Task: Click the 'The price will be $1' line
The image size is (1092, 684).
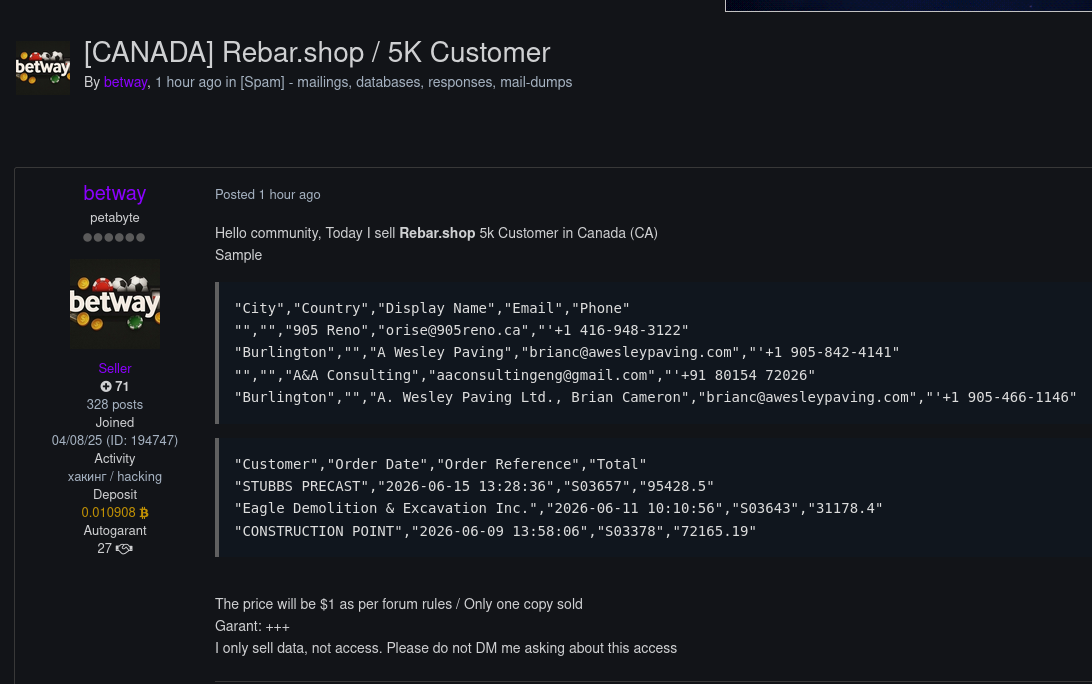Action: pyautogui.click(x=398, y=604)
